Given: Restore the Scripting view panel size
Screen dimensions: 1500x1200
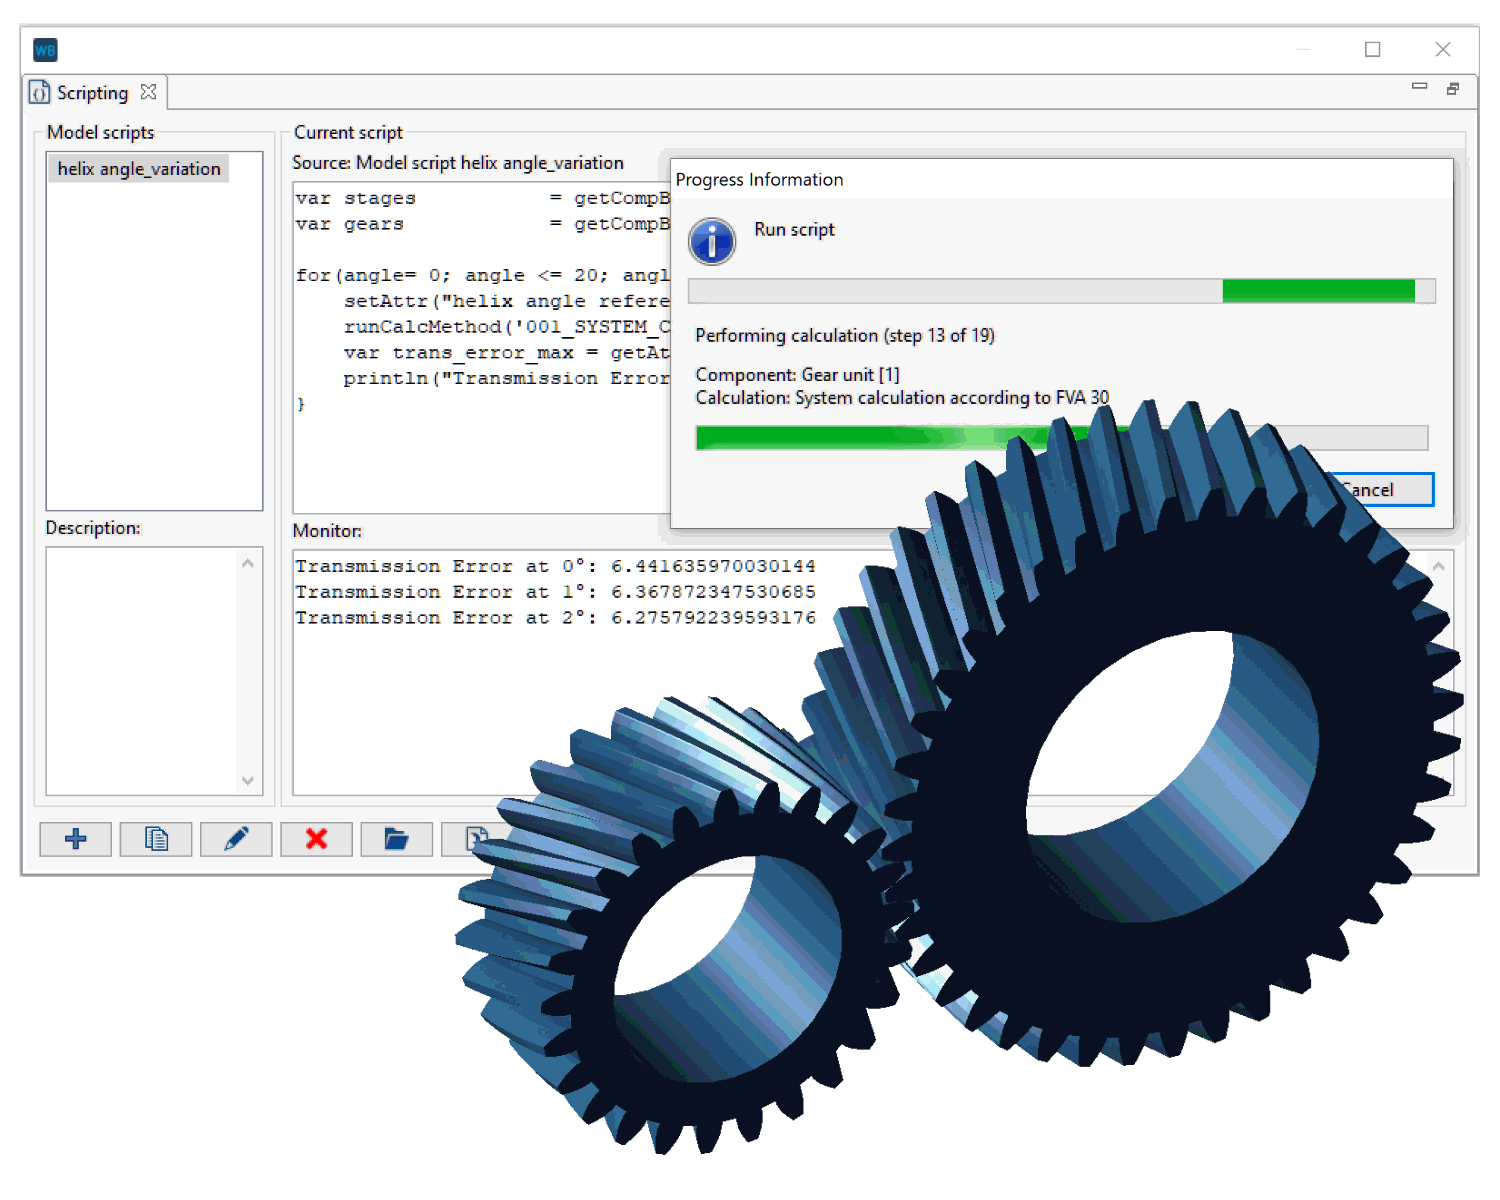Looking at the screenshot, I should tap(1453, 89).
